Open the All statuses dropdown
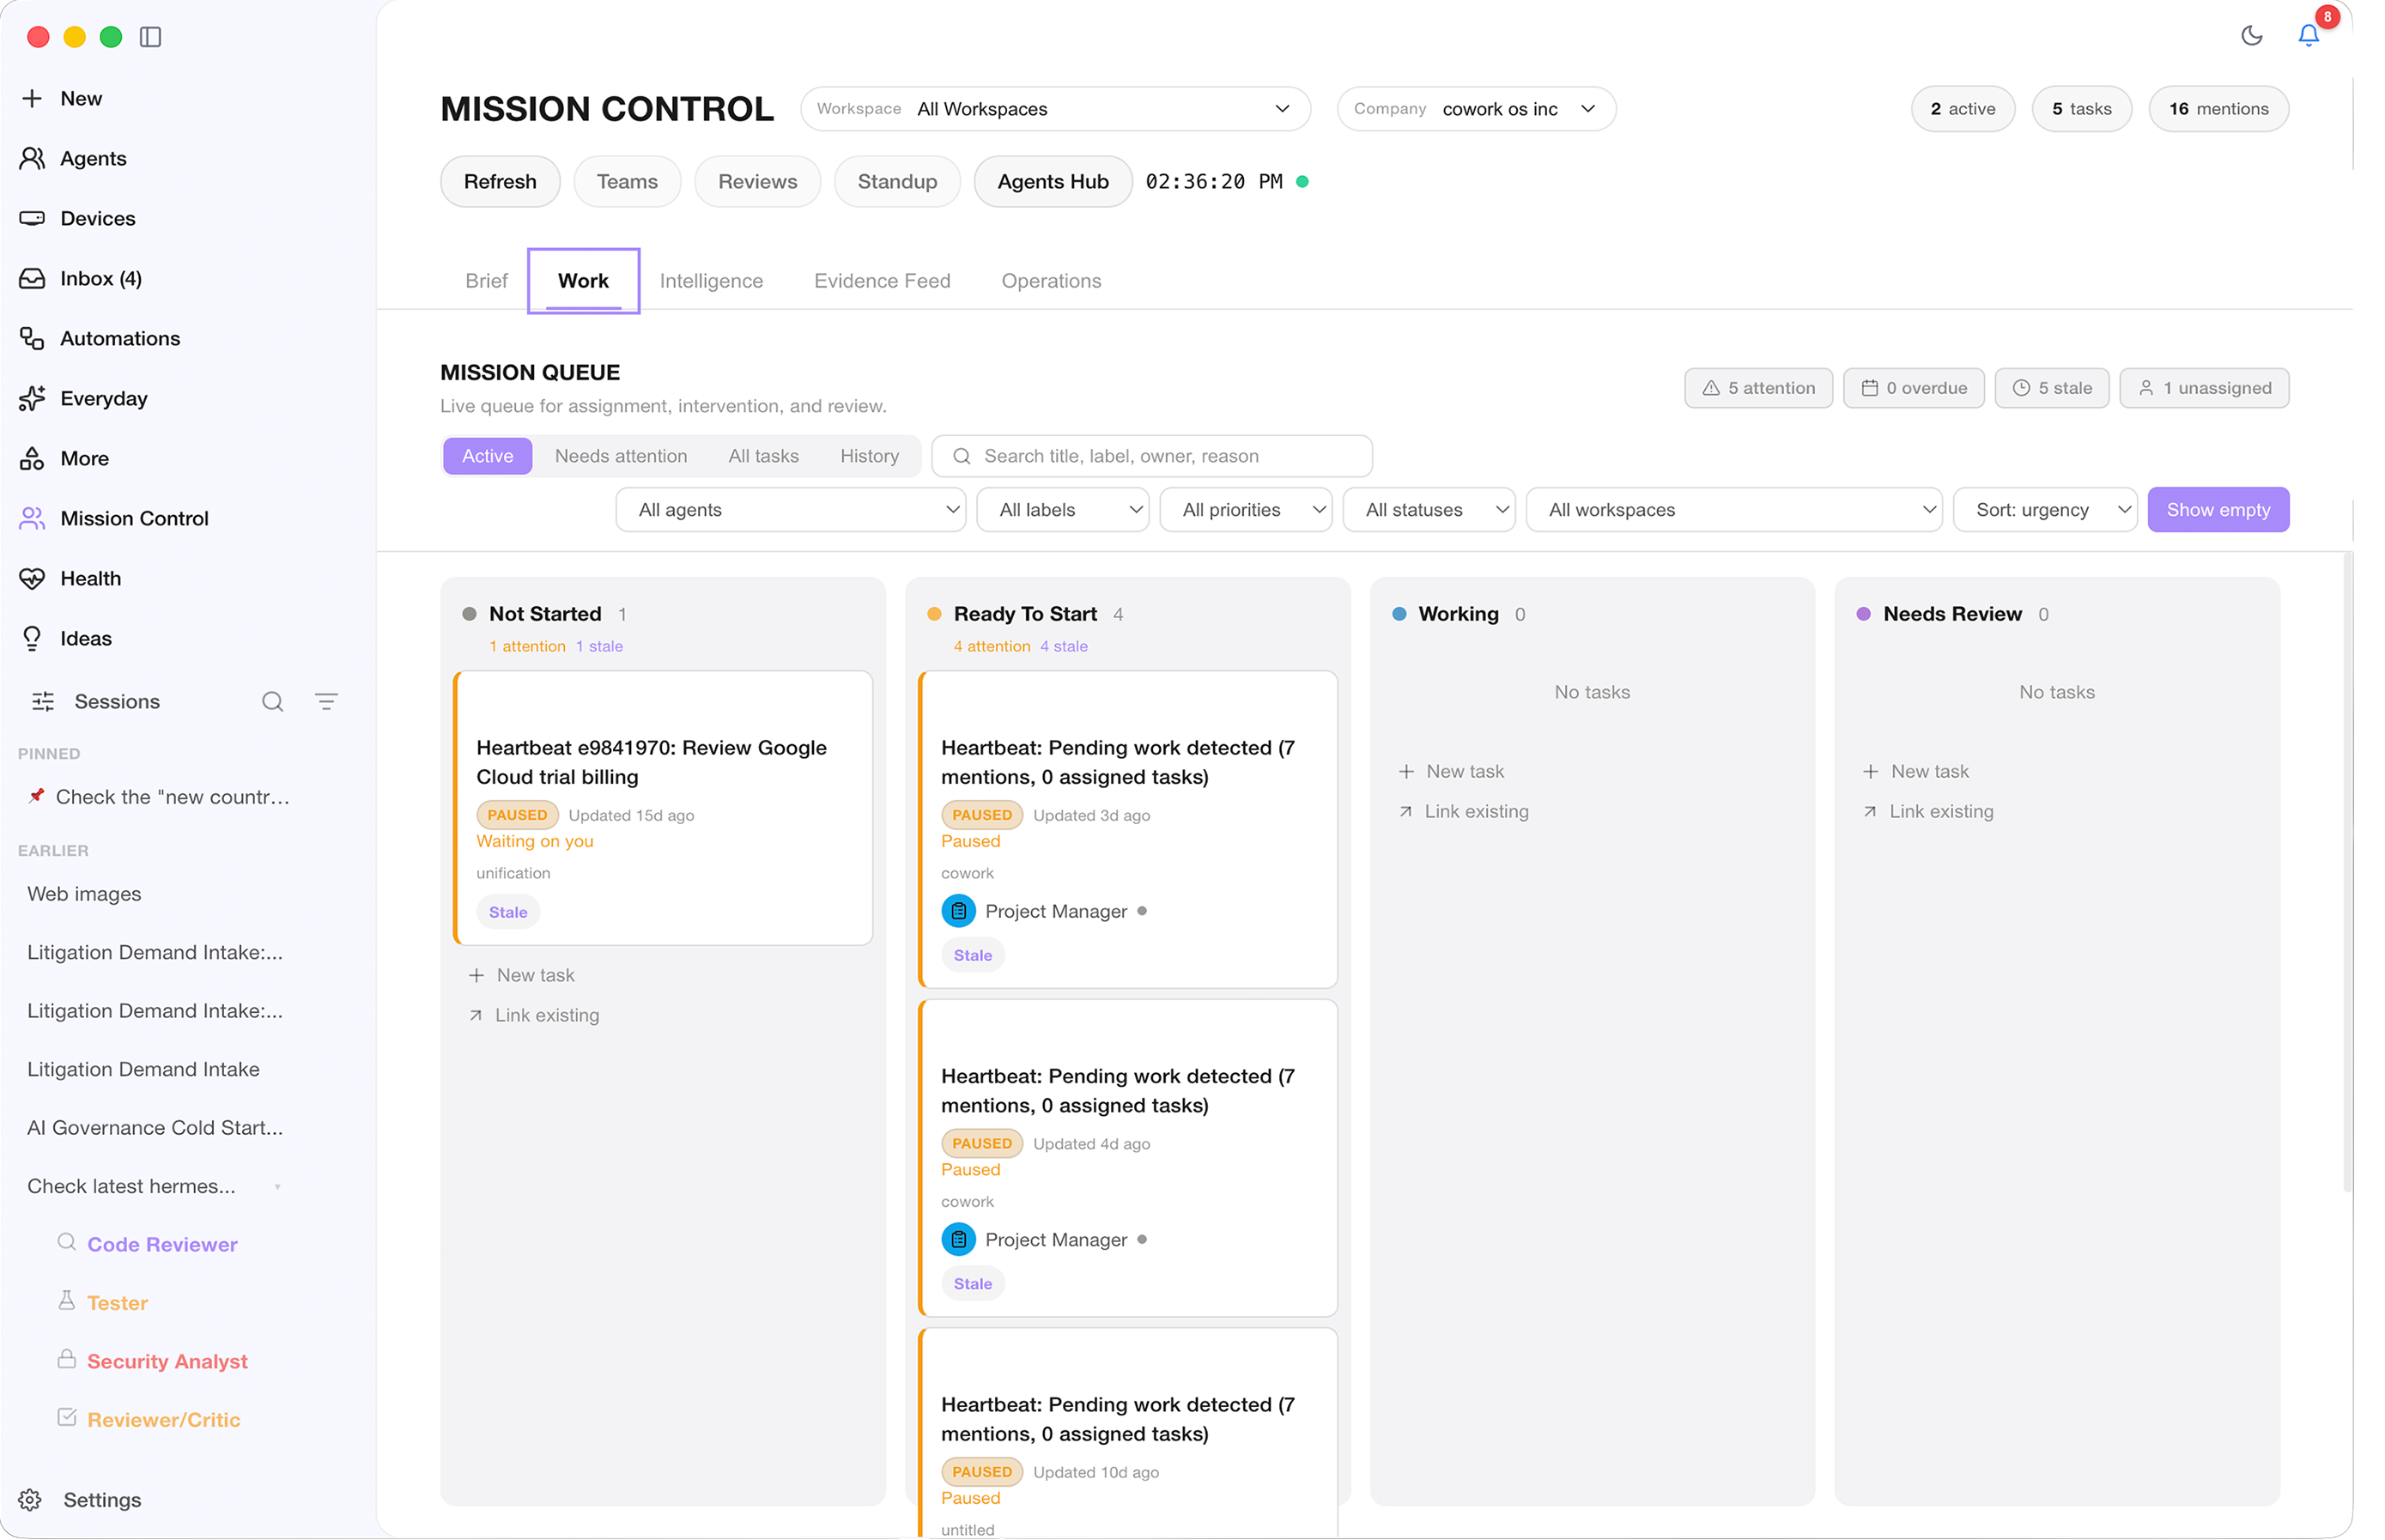The image size is (2385, 1540). click(x=1428, y=510)
